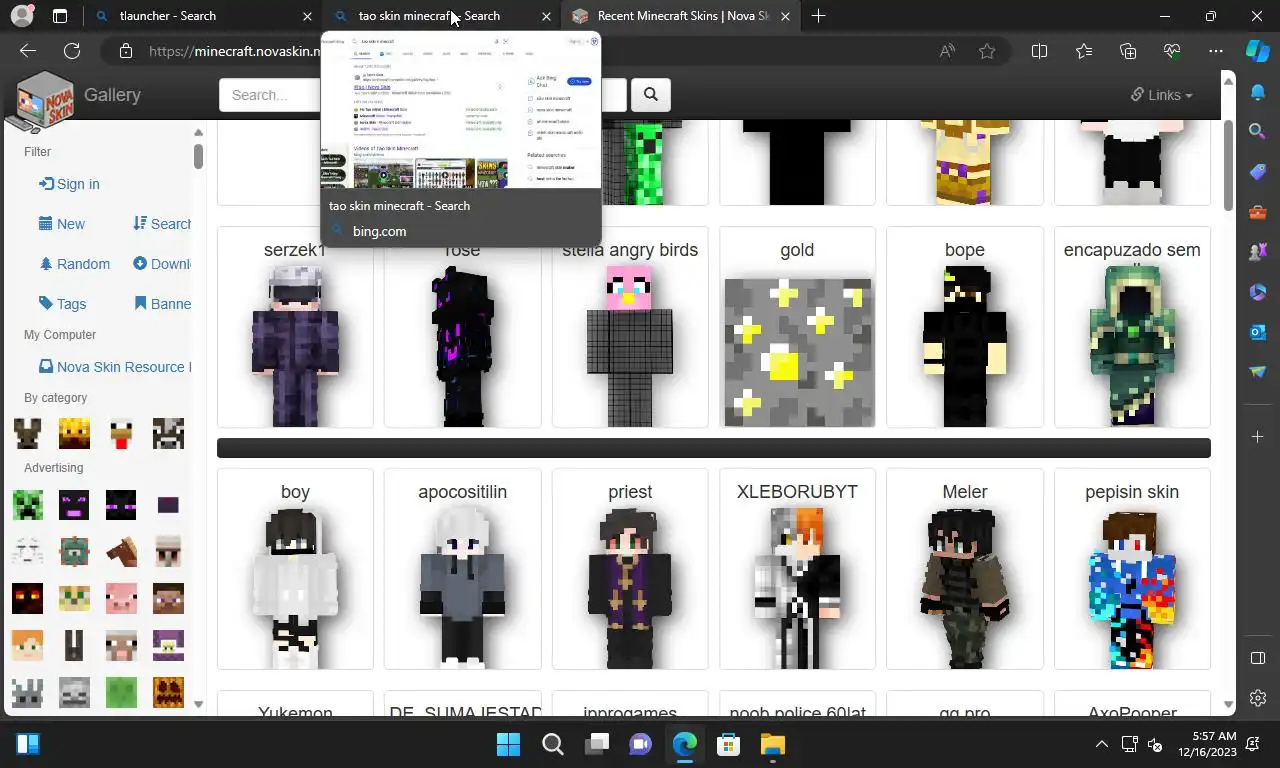Screen dimensions: 1280x768
Task: Open Microsoft Store from the taskbar
Action: 728,744
